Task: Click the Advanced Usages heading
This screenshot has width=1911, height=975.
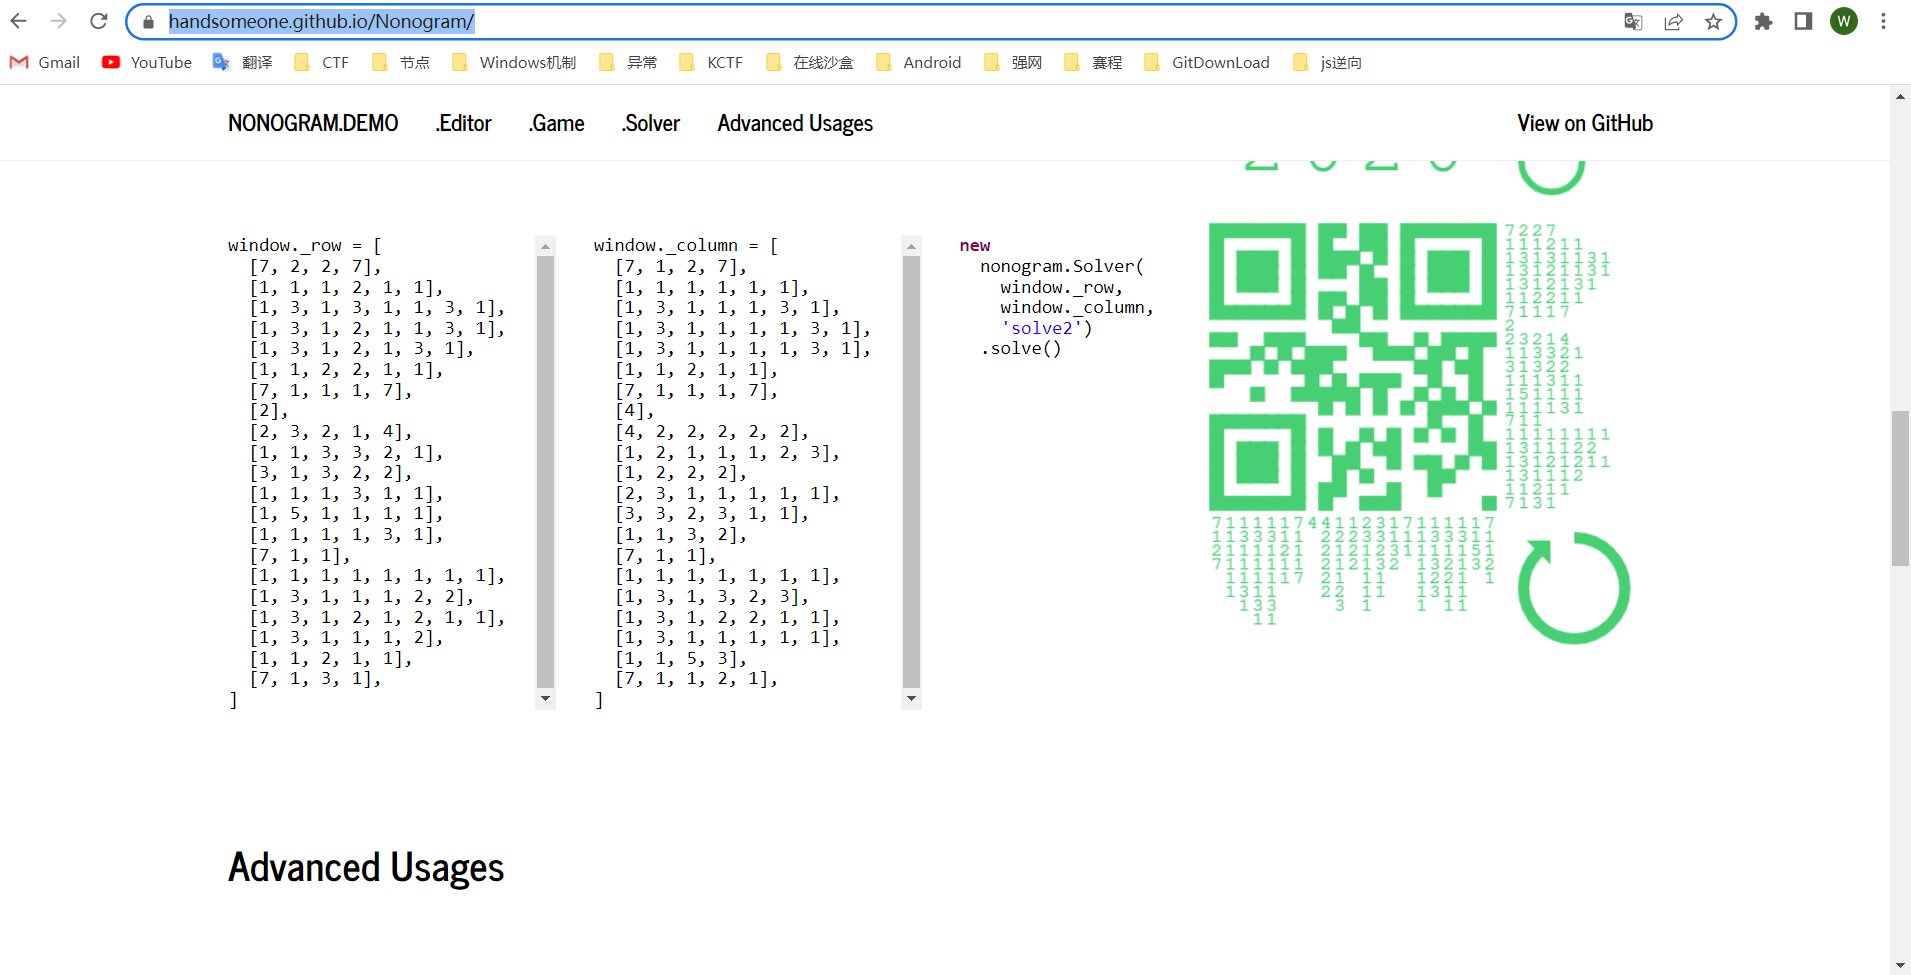Action: click(366, 868)
